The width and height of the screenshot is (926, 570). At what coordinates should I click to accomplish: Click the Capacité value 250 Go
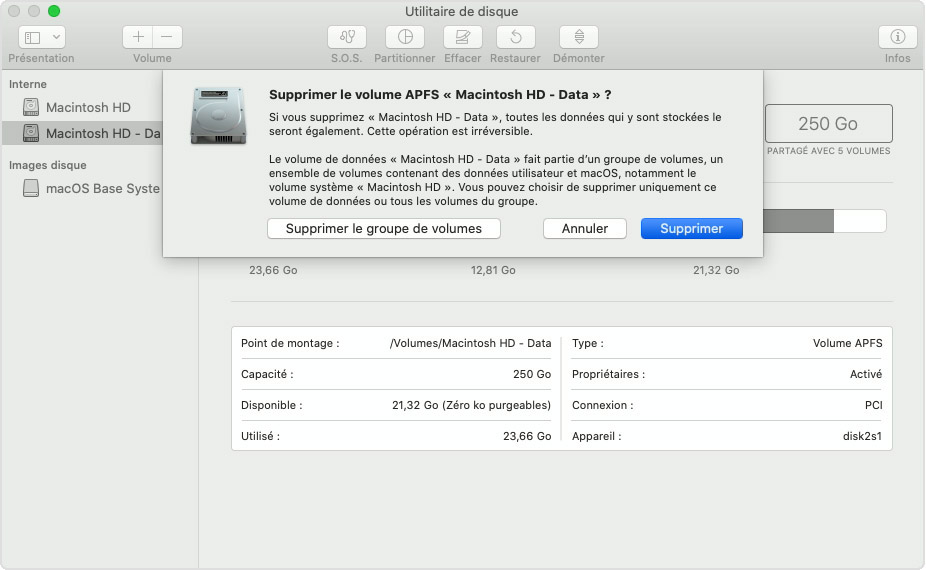pos(532,374)
